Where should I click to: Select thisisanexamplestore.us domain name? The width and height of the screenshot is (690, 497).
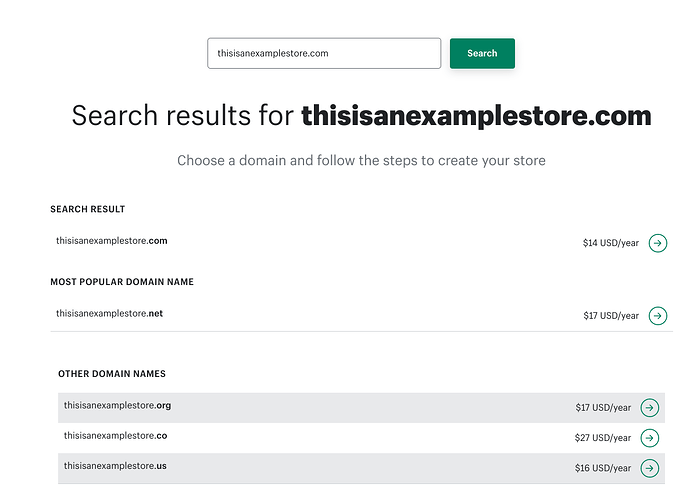pyautogui.click(x=115, y=466)
